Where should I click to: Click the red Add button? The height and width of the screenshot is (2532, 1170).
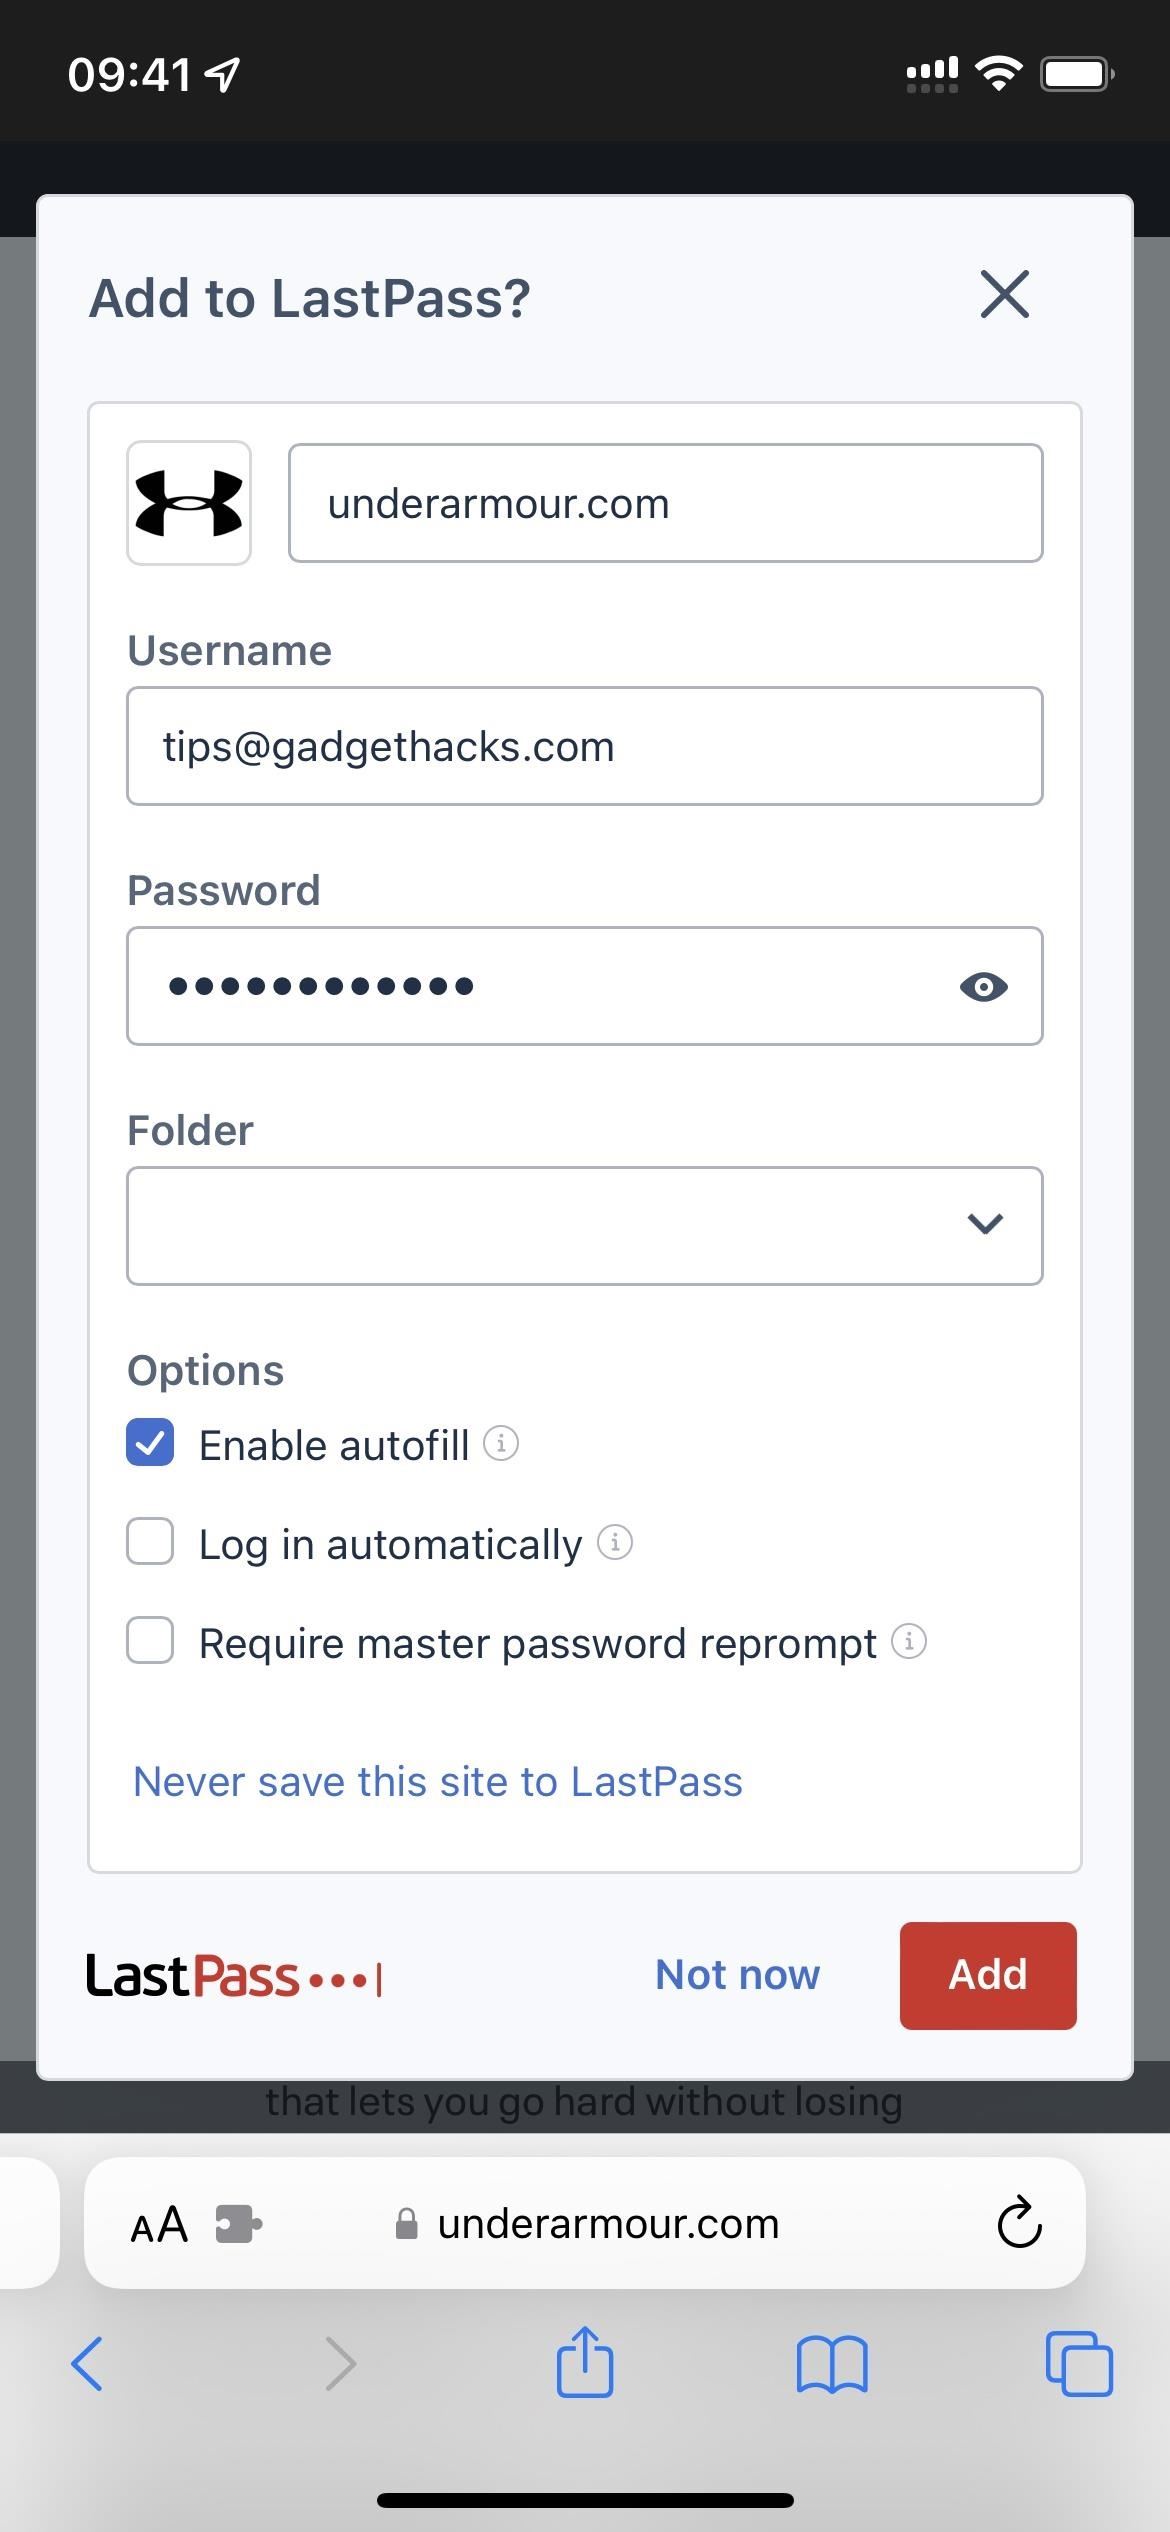tap(988, 1976)
